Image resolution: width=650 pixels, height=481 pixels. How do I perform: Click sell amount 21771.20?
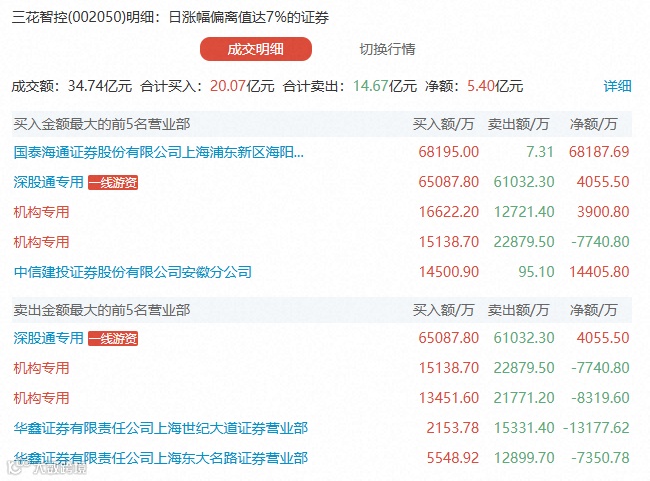coord(524,398)
